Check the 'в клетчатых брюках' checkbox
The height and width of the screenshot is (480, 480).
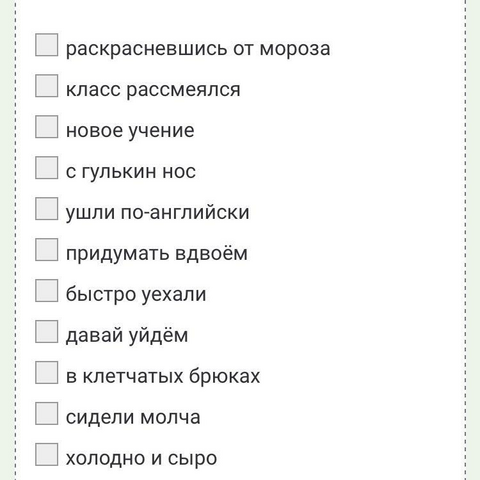coord(47,373)
